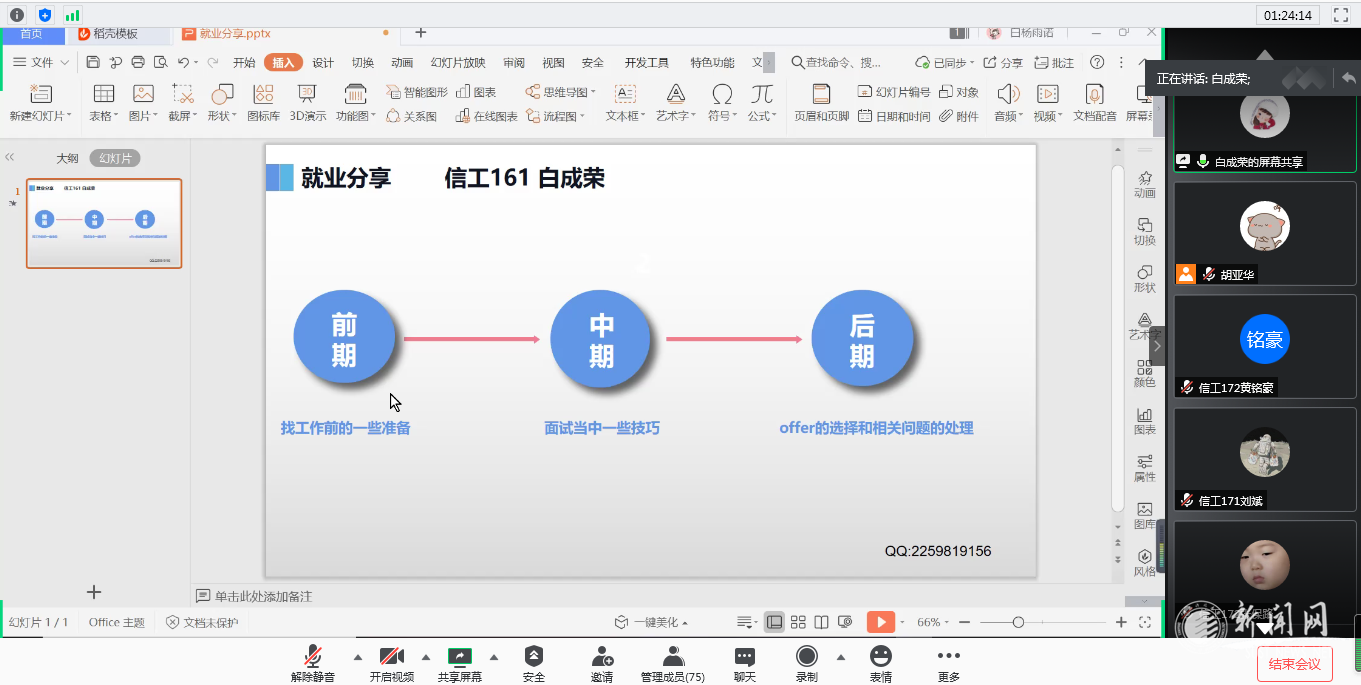Open the 表情 reactions icon
This screenshot has width=1361, height=685.
coord(880,657)
